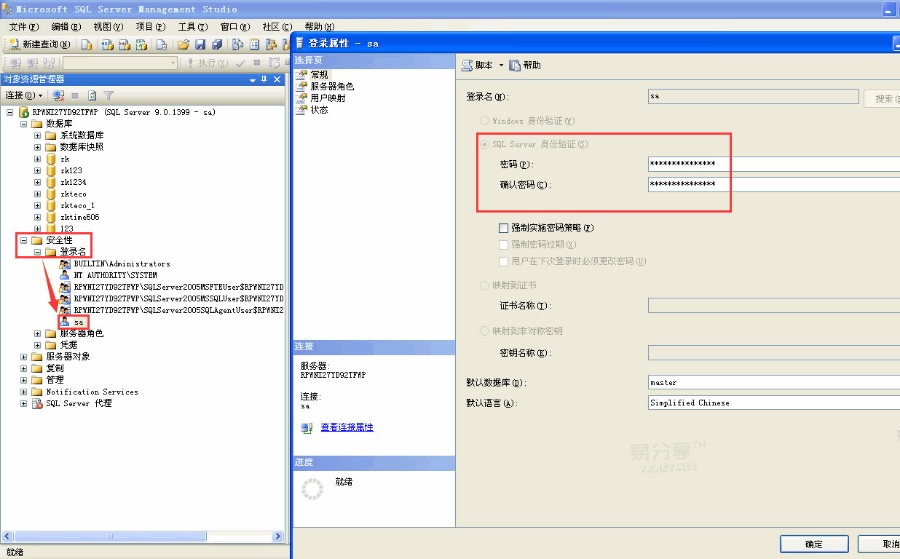Select the 映射到非对称密钥 radio button
The height and width of the screenshot is (559, 900).
(484, 331)
